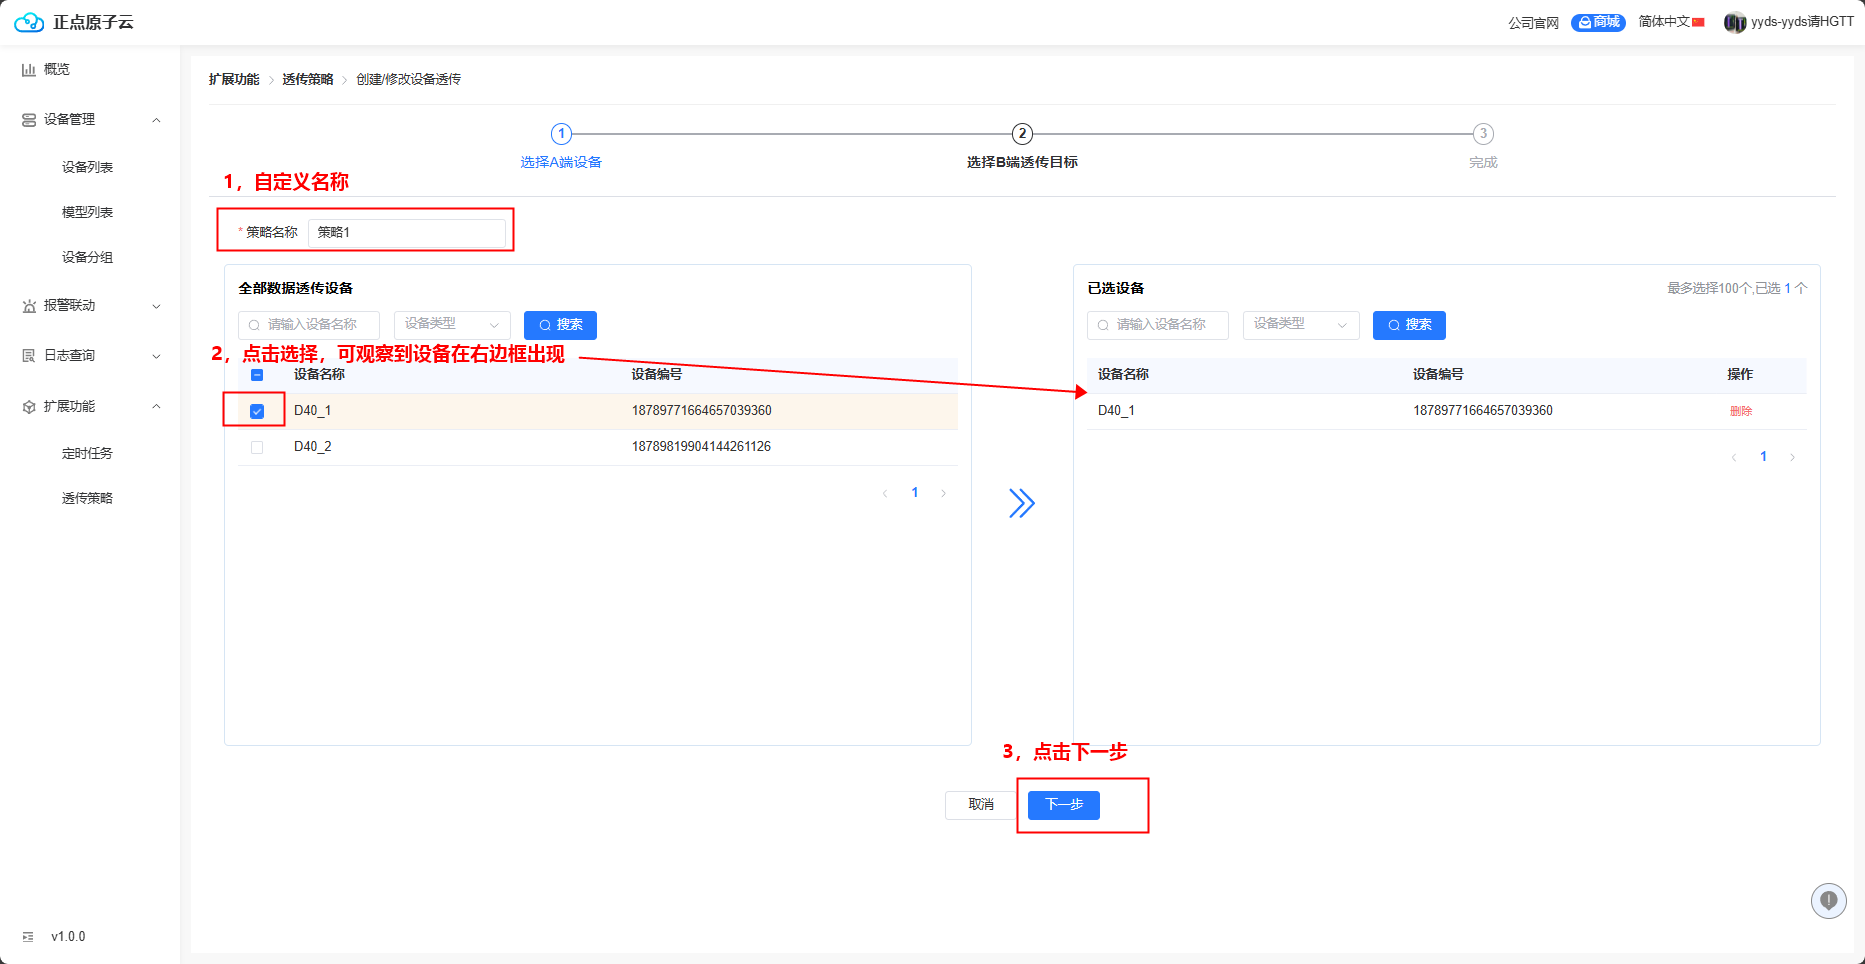1865x964 pixels.
Task: Click the user avatar icon in header
Action: click(x=1735, y=22)
